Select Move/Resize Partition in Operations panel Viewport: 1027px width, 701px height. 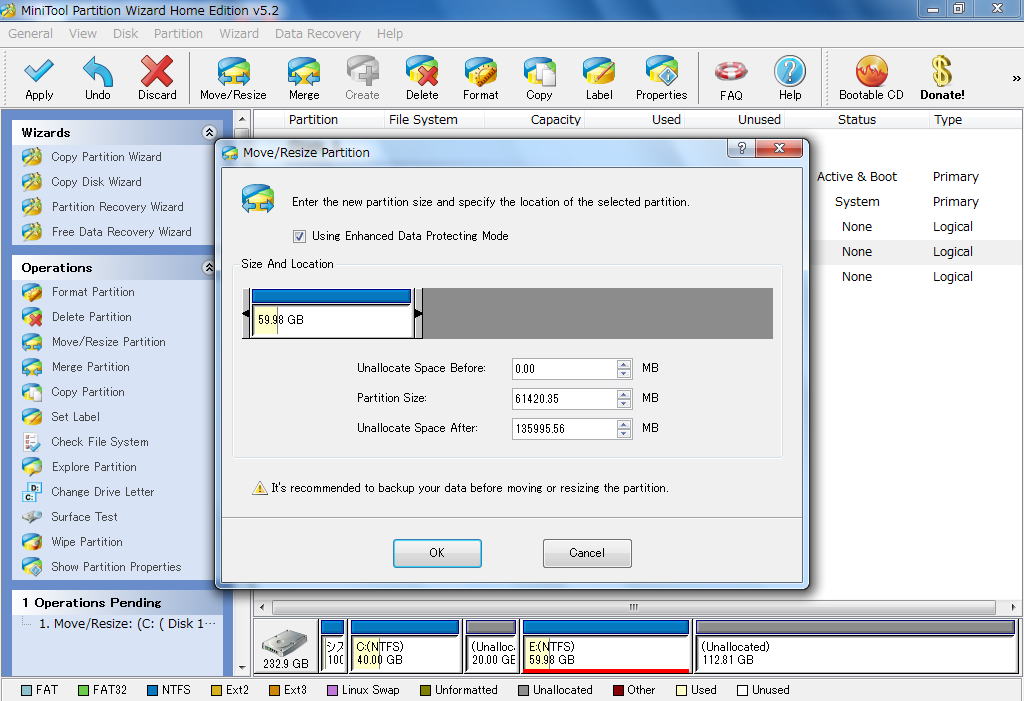108,341
